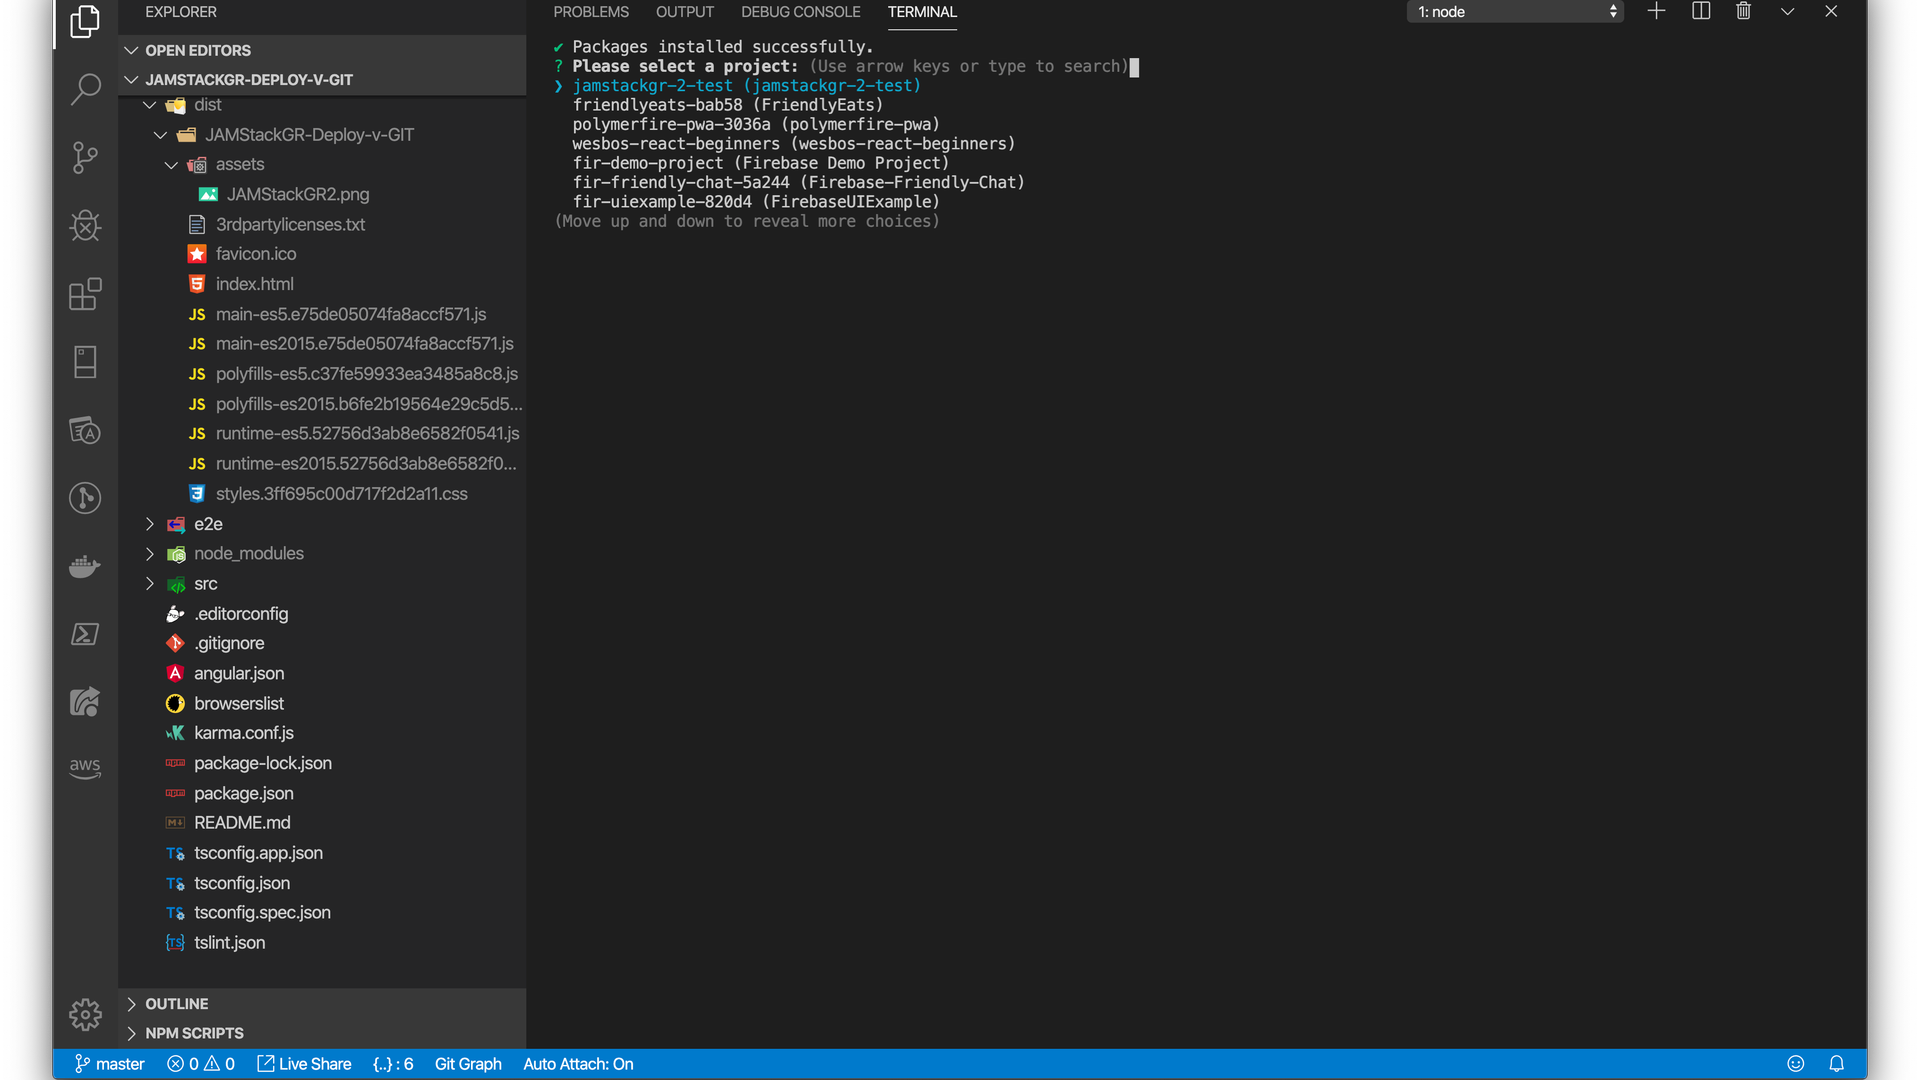The image size is (1920, 1080).
Task: Collapse the assets folder
Action: tap(239, 165)
